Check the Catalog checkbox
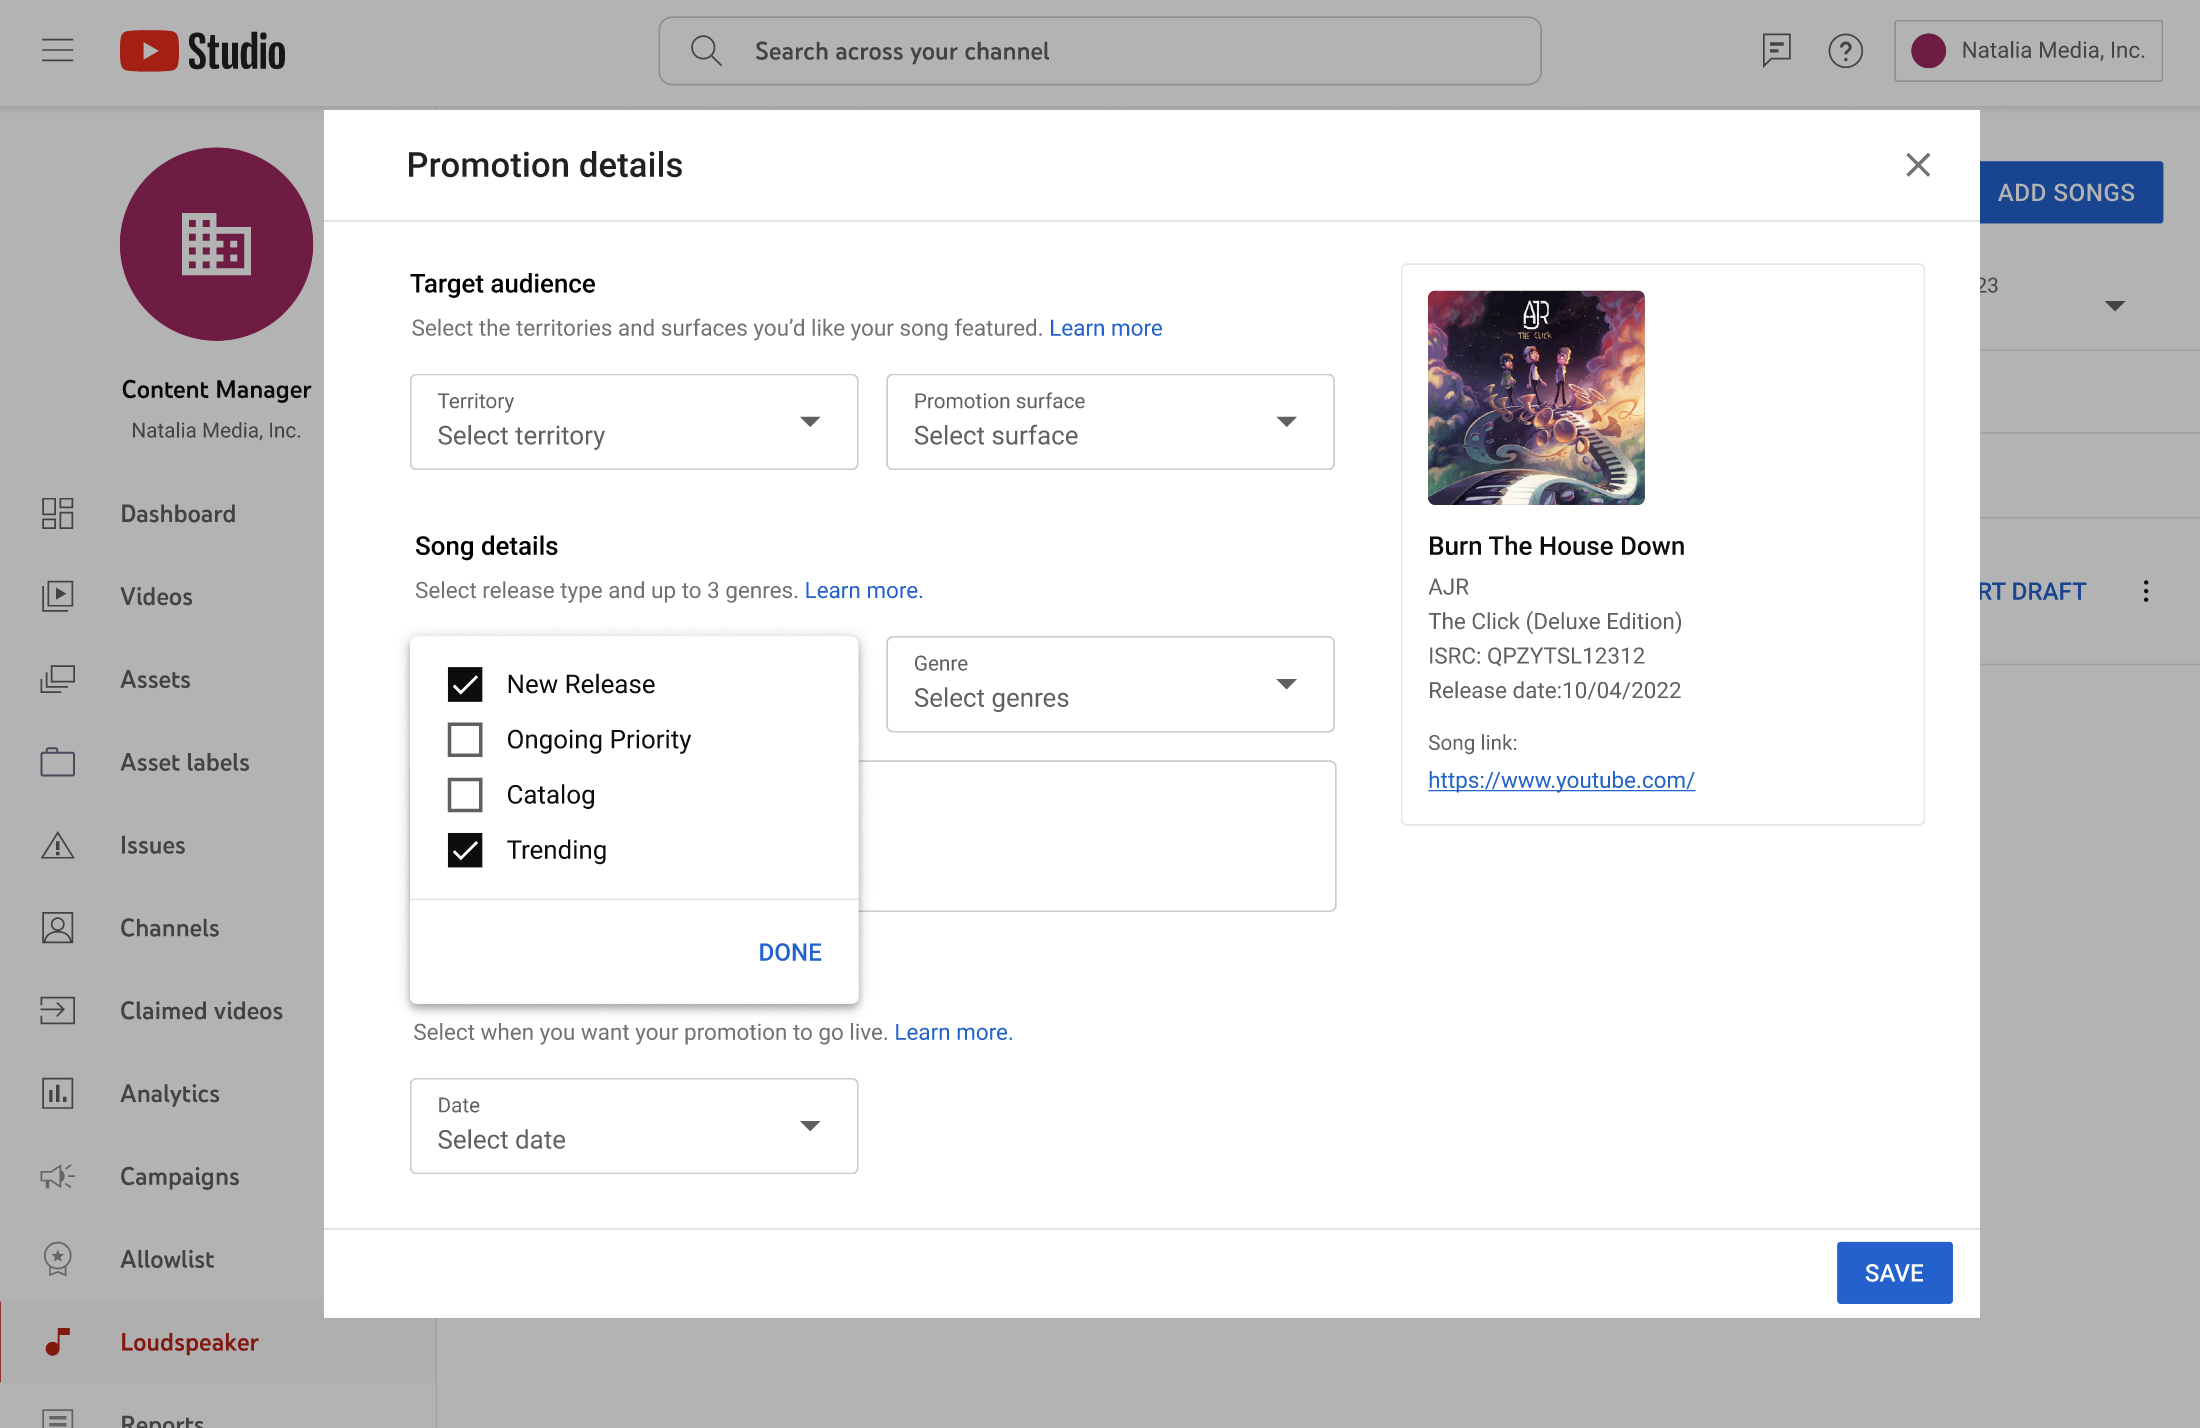This screenshot has width=2200, height=1428. pyautogui.click(x=465, y=795)
